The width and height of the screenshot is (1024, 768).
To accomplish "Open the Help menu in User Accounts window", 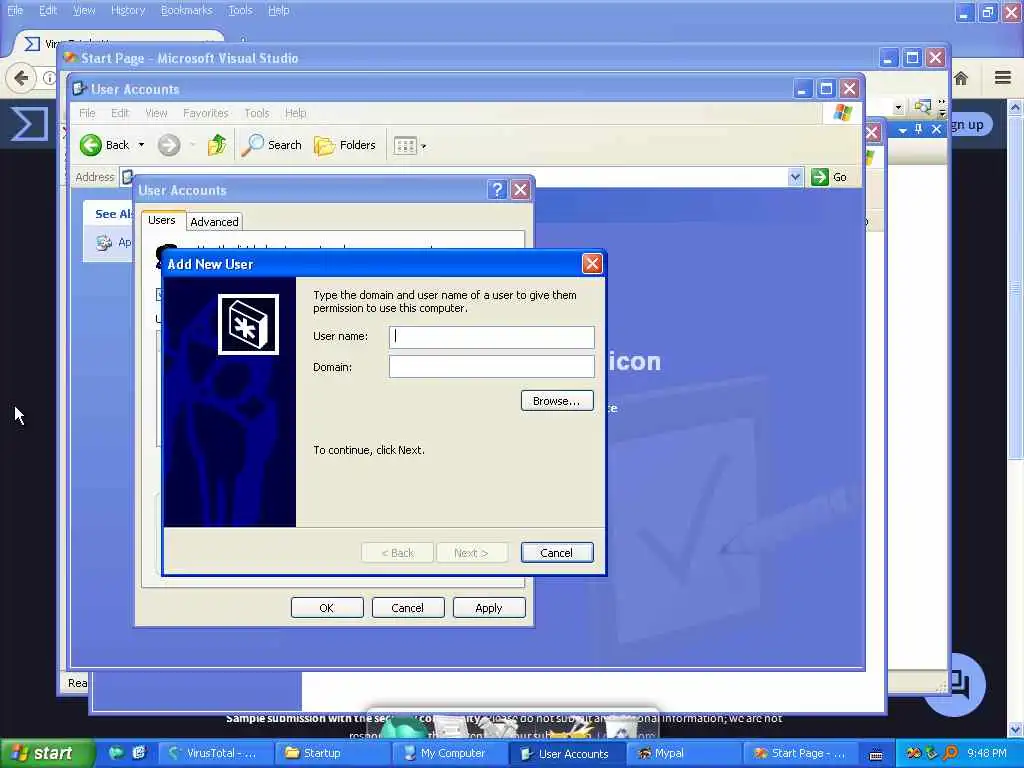I will point(295,113).
